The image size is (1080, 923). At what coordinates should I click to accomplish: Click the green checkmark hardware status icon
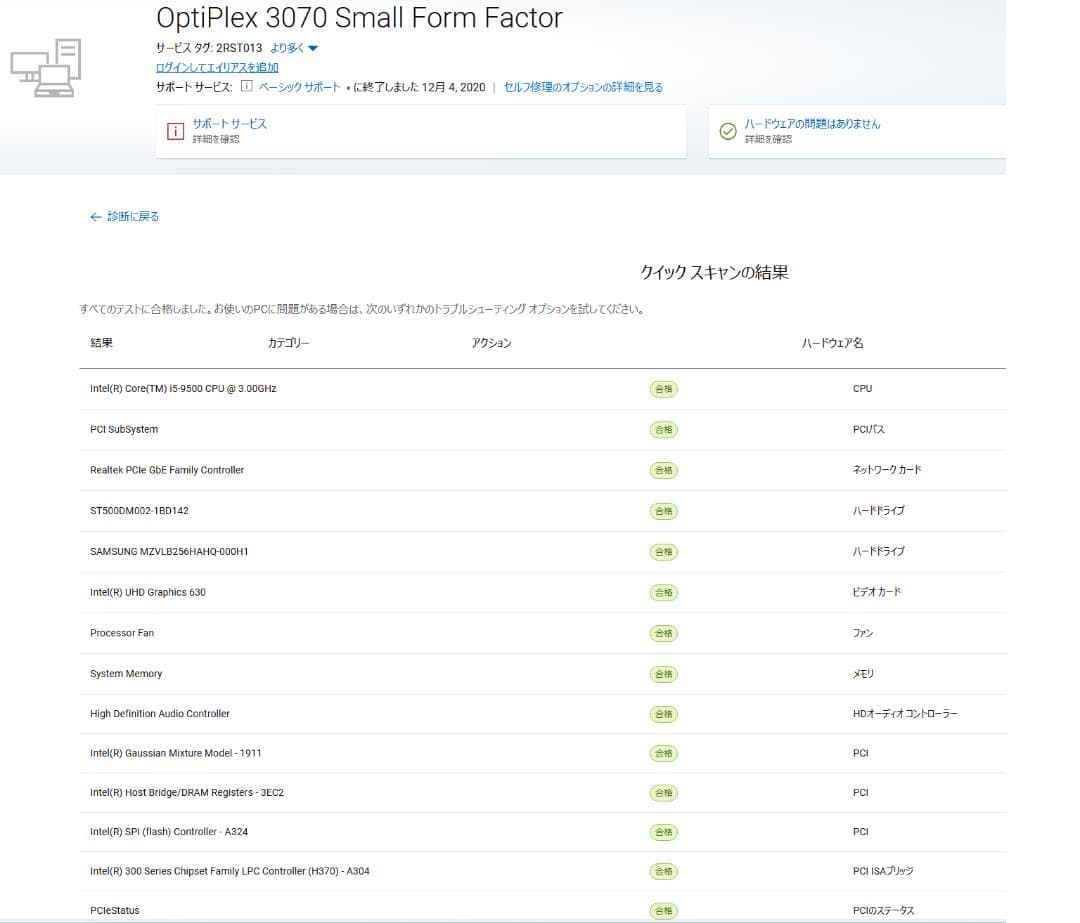pyautogui.click(x=728, y=131)
